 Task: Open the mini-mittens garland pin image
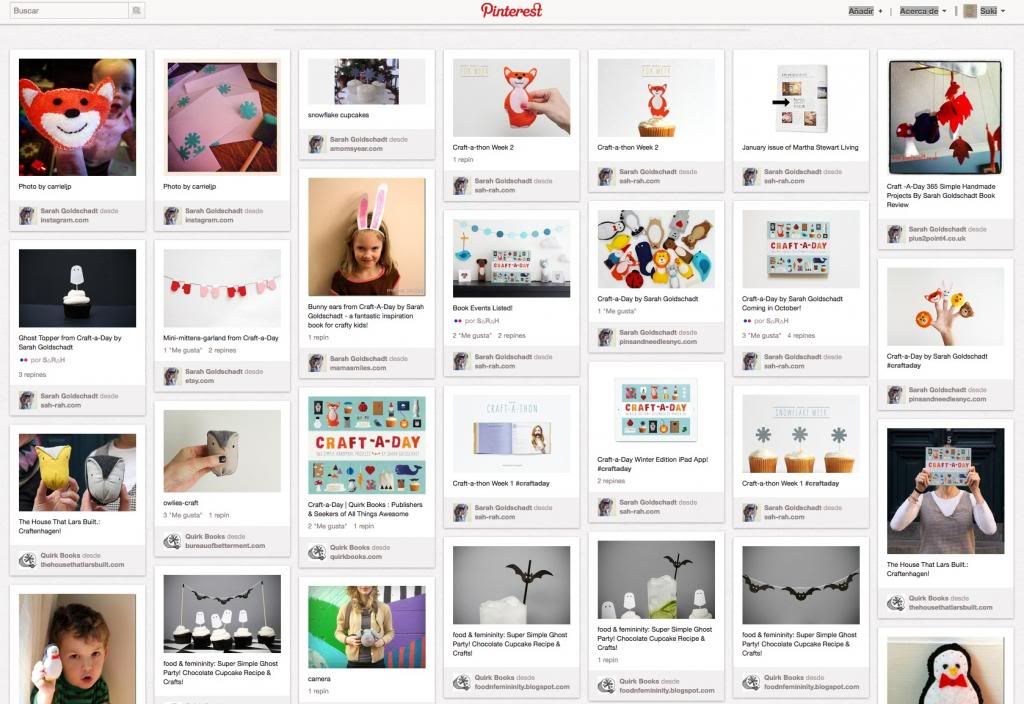pyautogui.click(x=222, y=288)
